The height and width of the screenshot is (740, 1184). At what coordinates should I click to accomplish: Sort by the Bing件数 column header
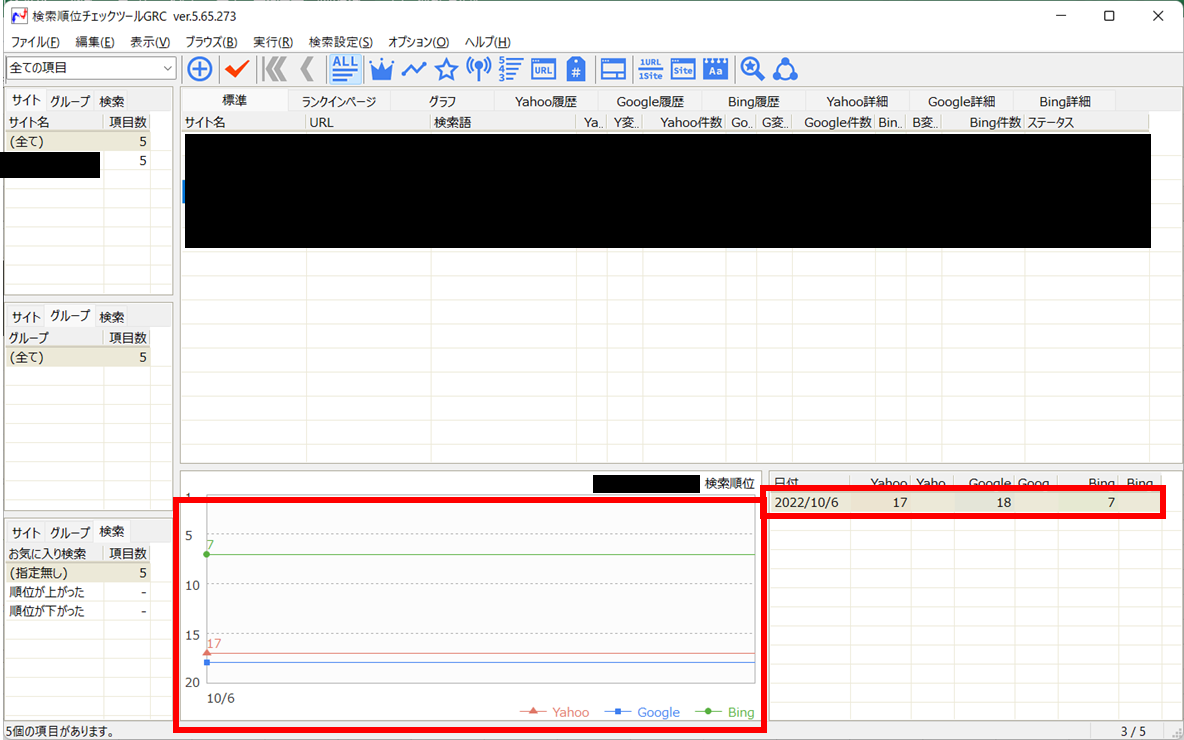coord(983,122)
